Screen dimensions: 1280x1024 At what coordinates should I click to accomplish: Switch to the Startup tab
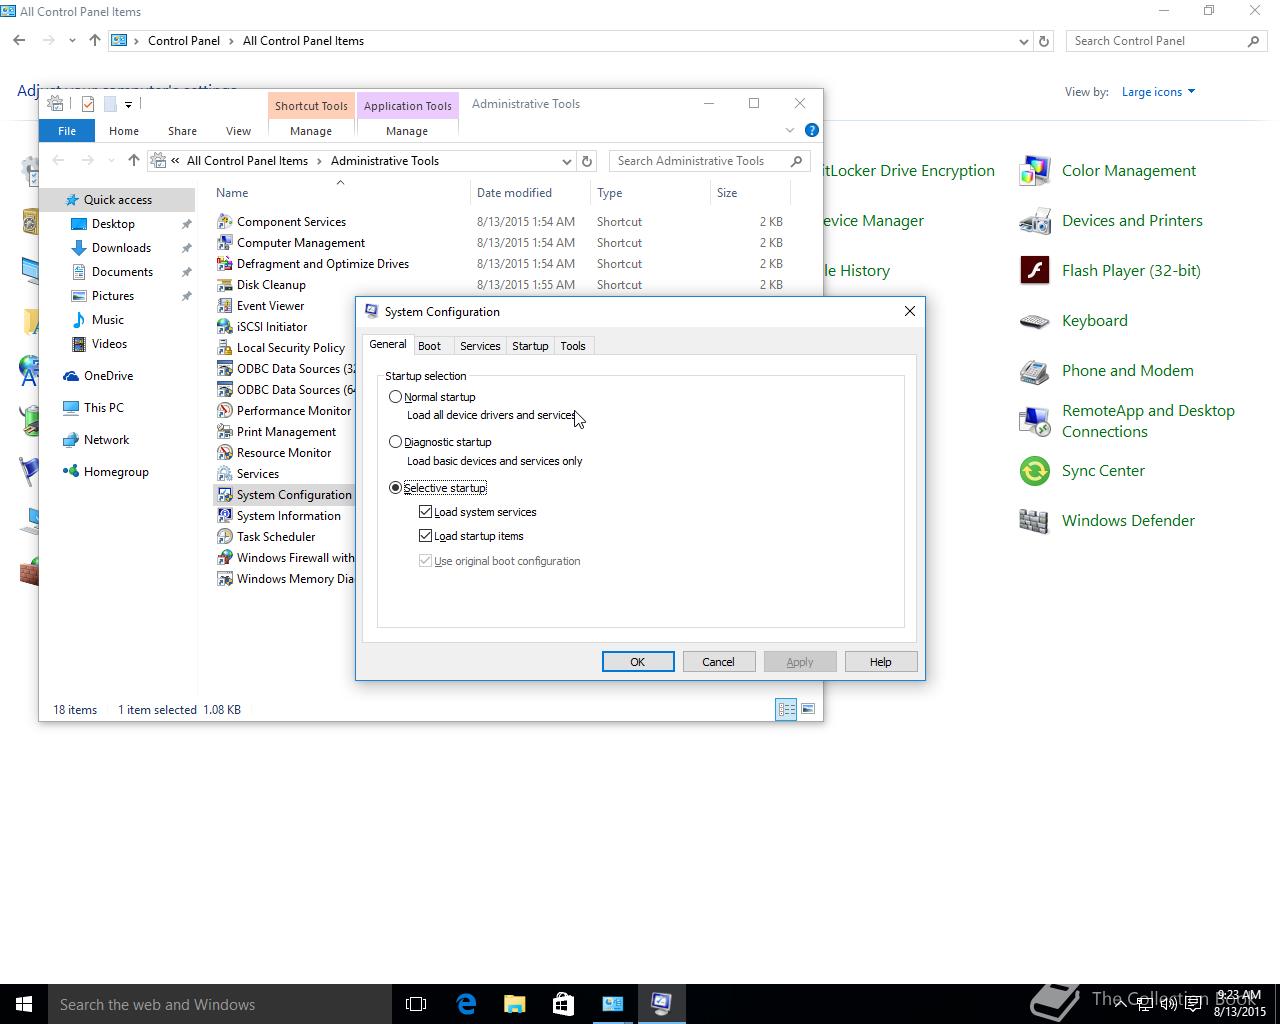tap(530, 346)
